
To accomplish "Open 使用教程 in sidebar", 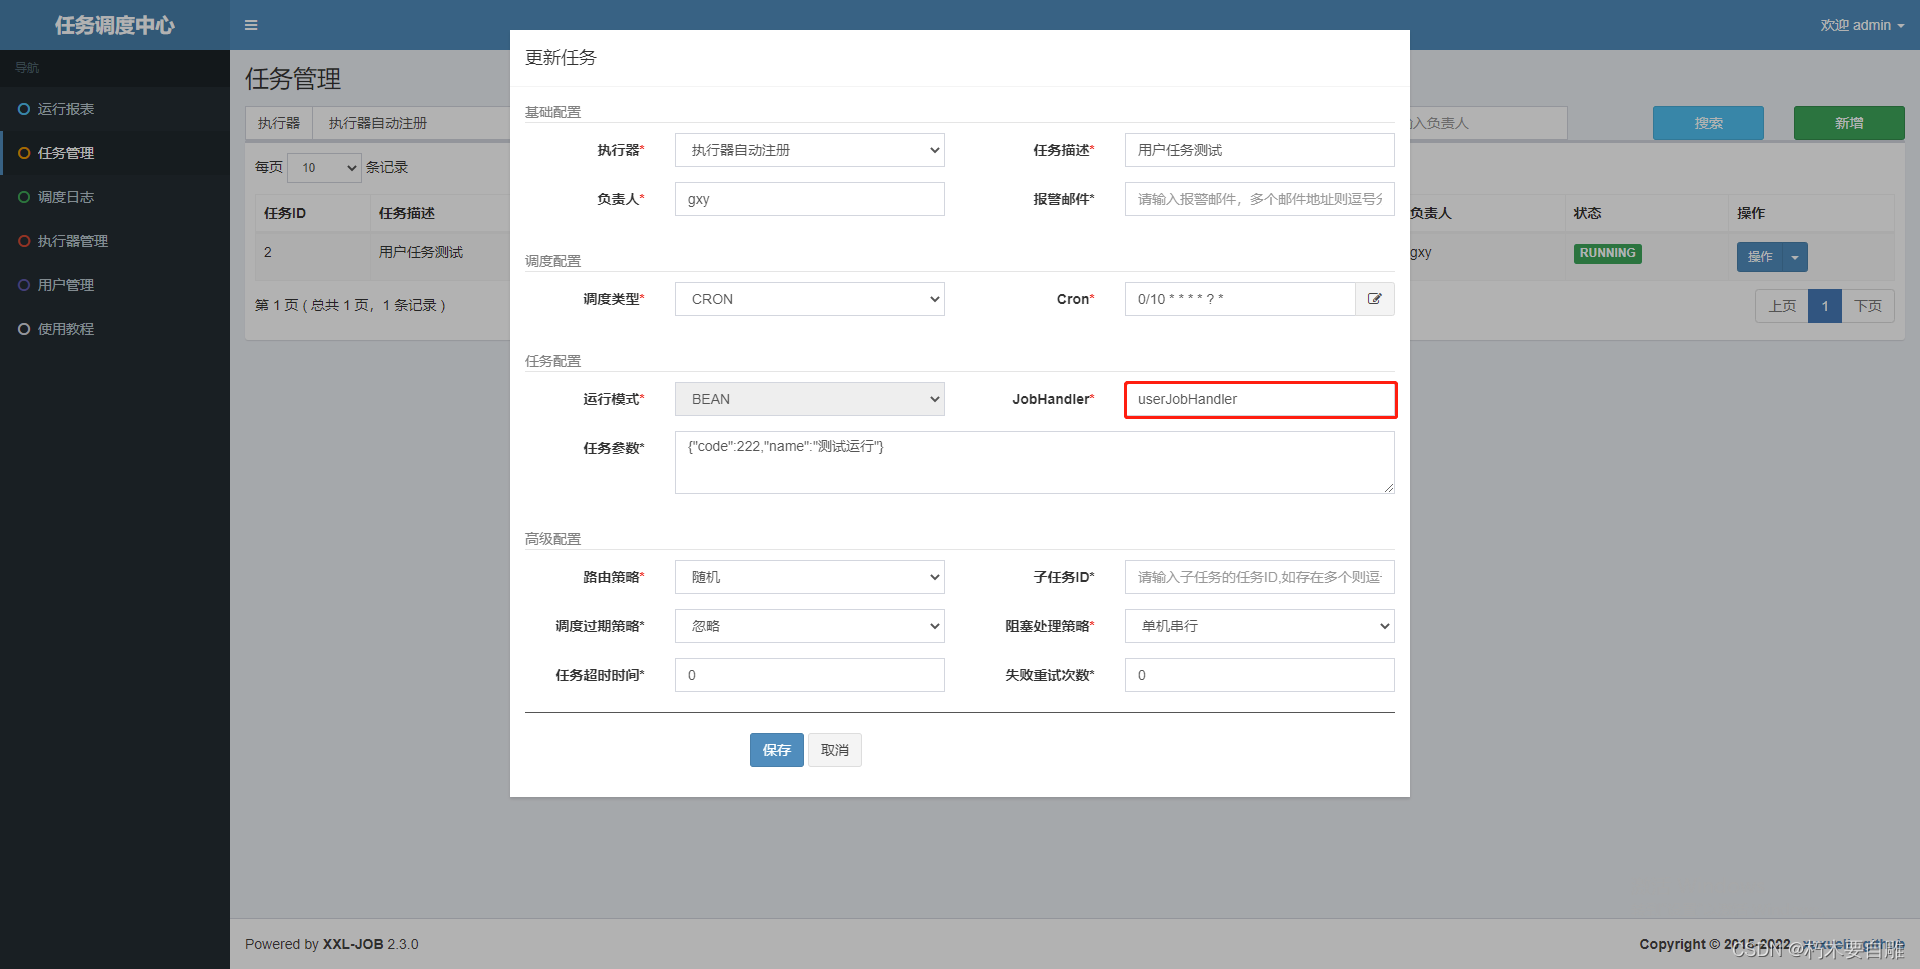I will (115, 329).
